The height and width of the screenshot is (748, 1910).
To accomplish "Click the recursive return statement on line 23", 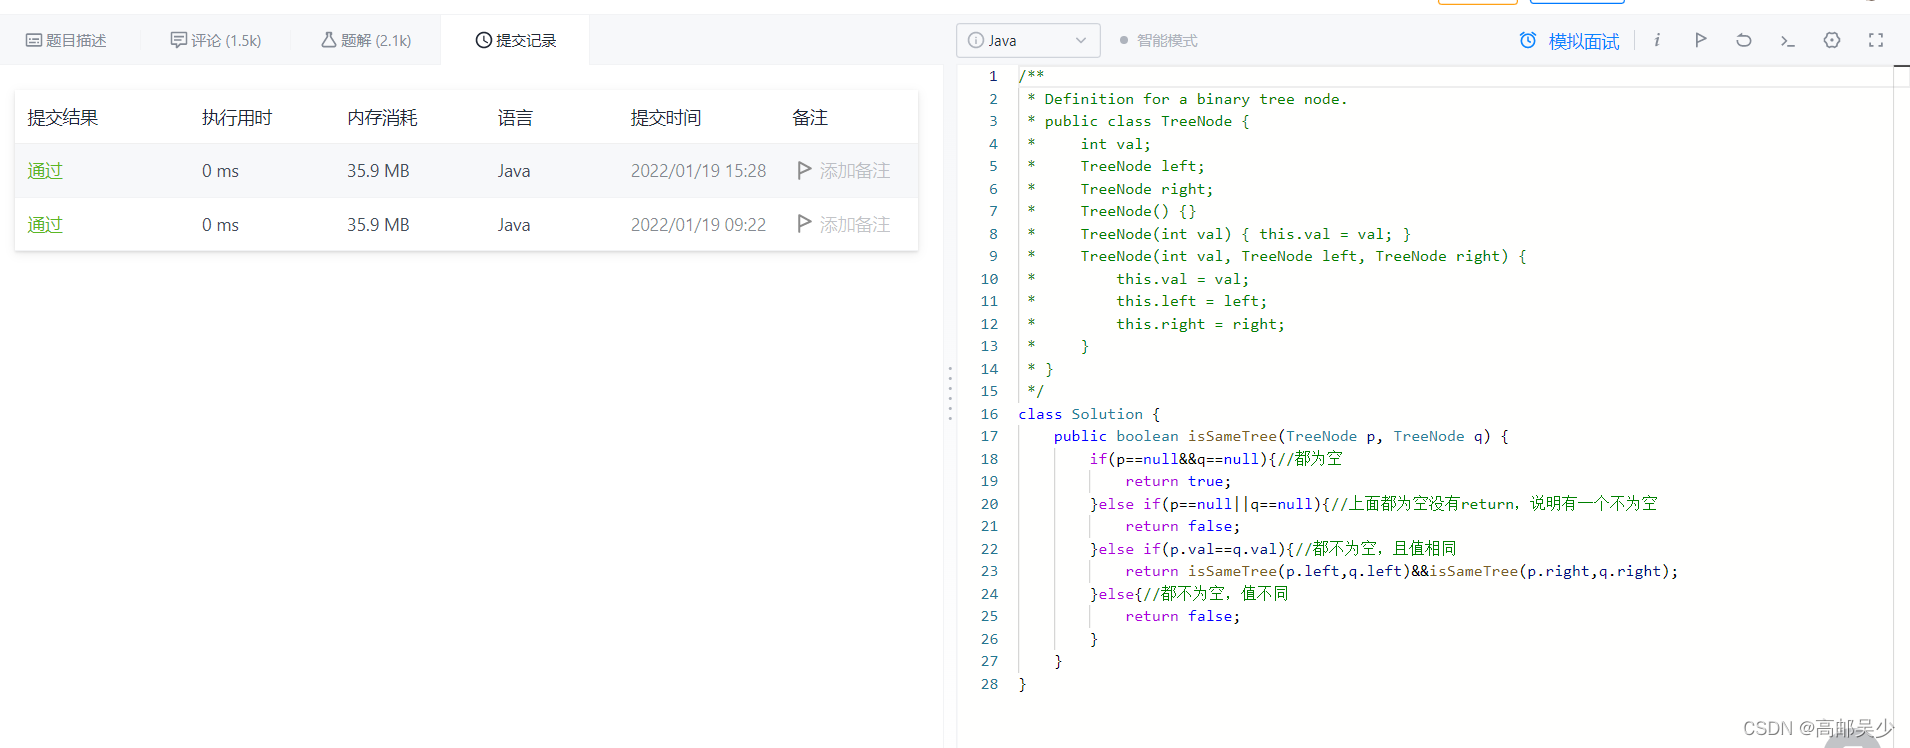I will (x=1402, y=571).
